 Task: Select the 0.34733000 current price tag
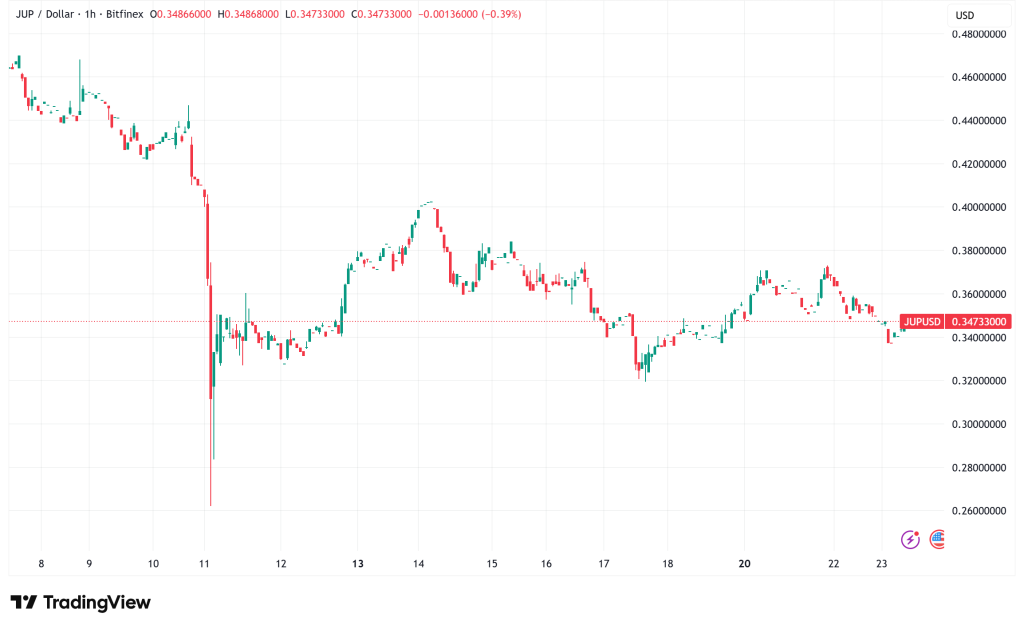click(976, 322)
